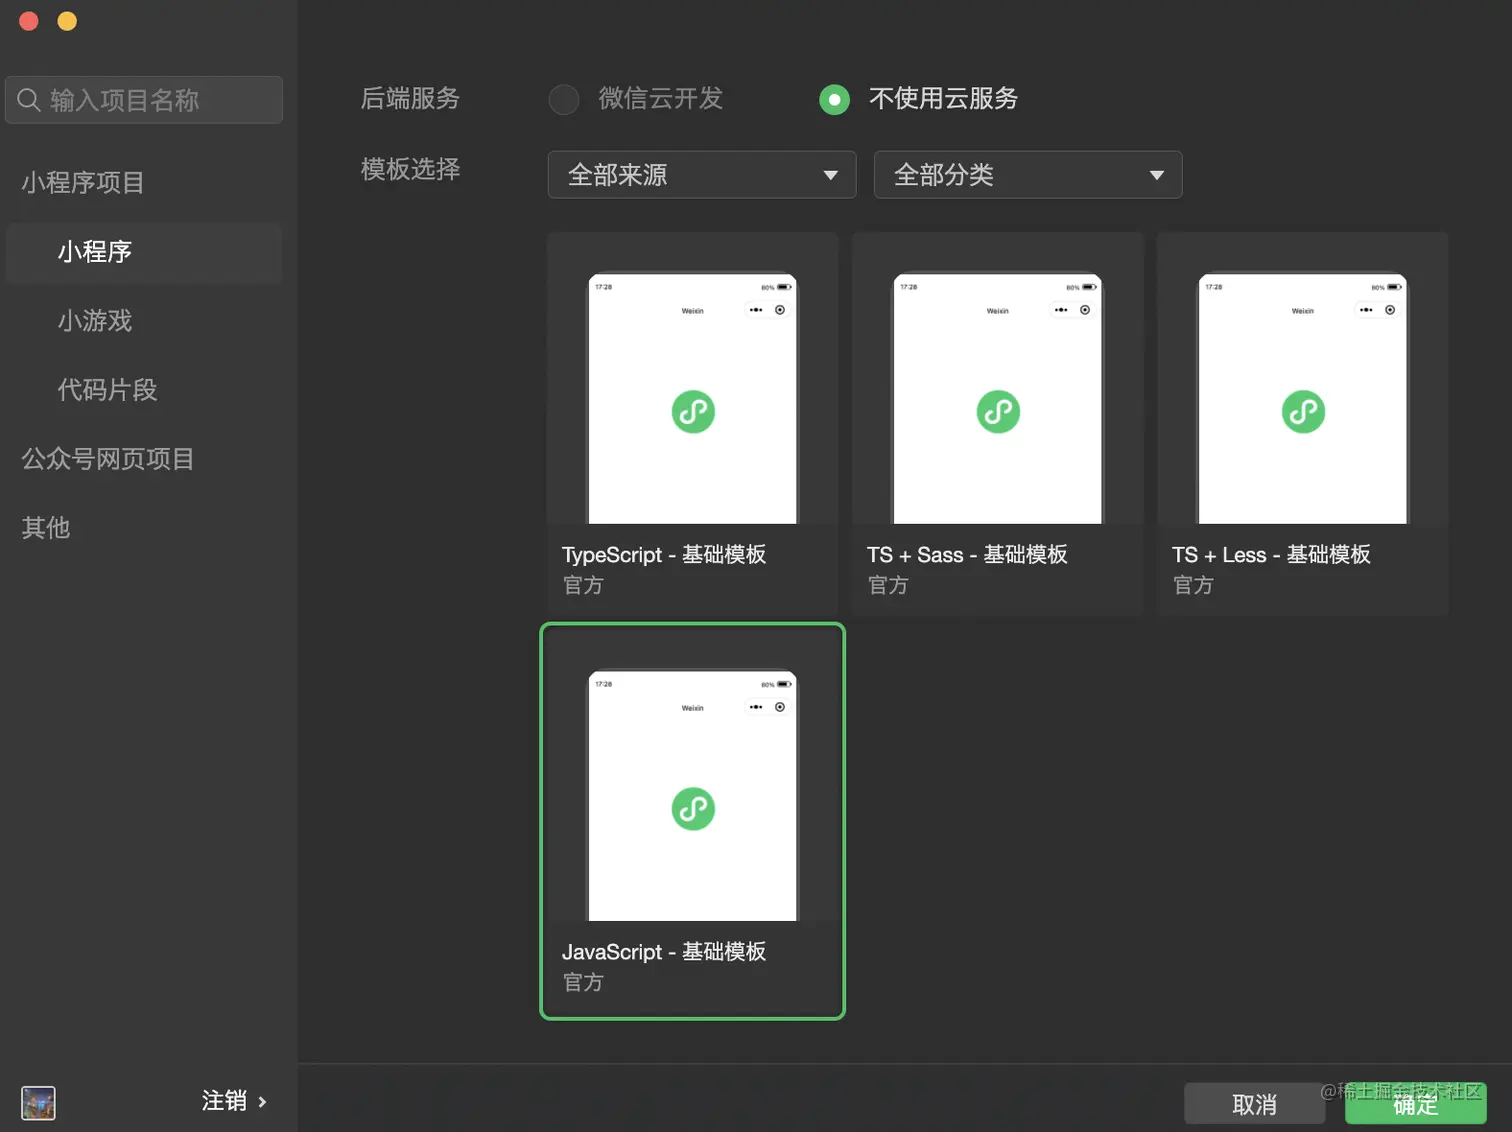Screen dimensions: 1512x1132
Task: Click the 取消 button
Action: pyautogui.click(x=1255, y=1104)
